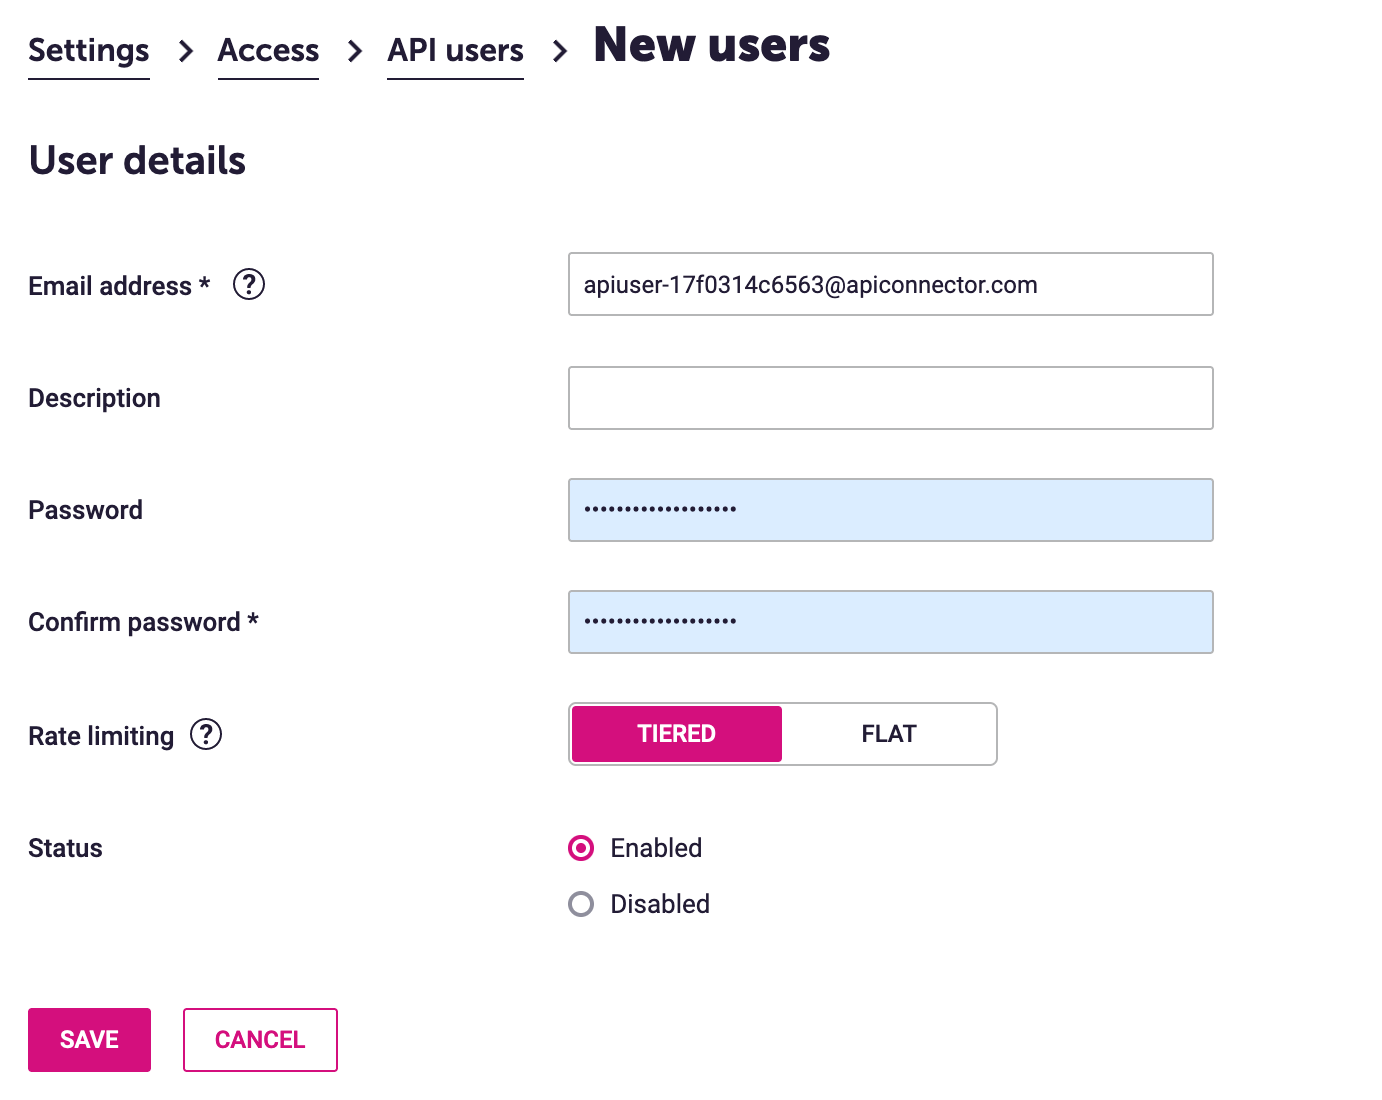Click the Email address help question-mark icon
The image size is (1382, 1100).
249,285
